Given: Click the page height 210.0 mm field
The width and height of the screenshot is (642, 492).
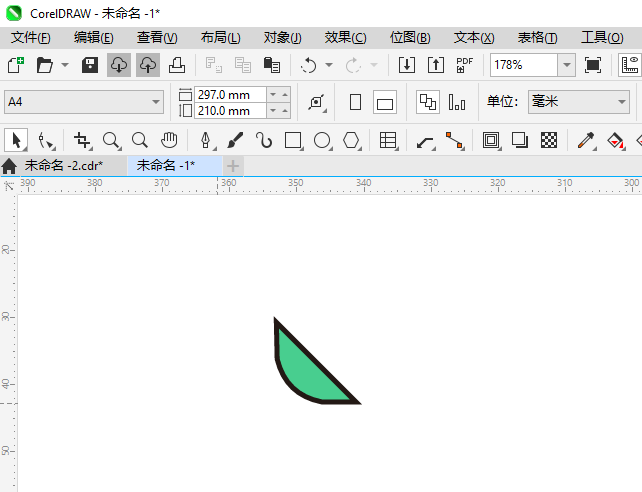Looking at the screenshot, I should (231, 111).
